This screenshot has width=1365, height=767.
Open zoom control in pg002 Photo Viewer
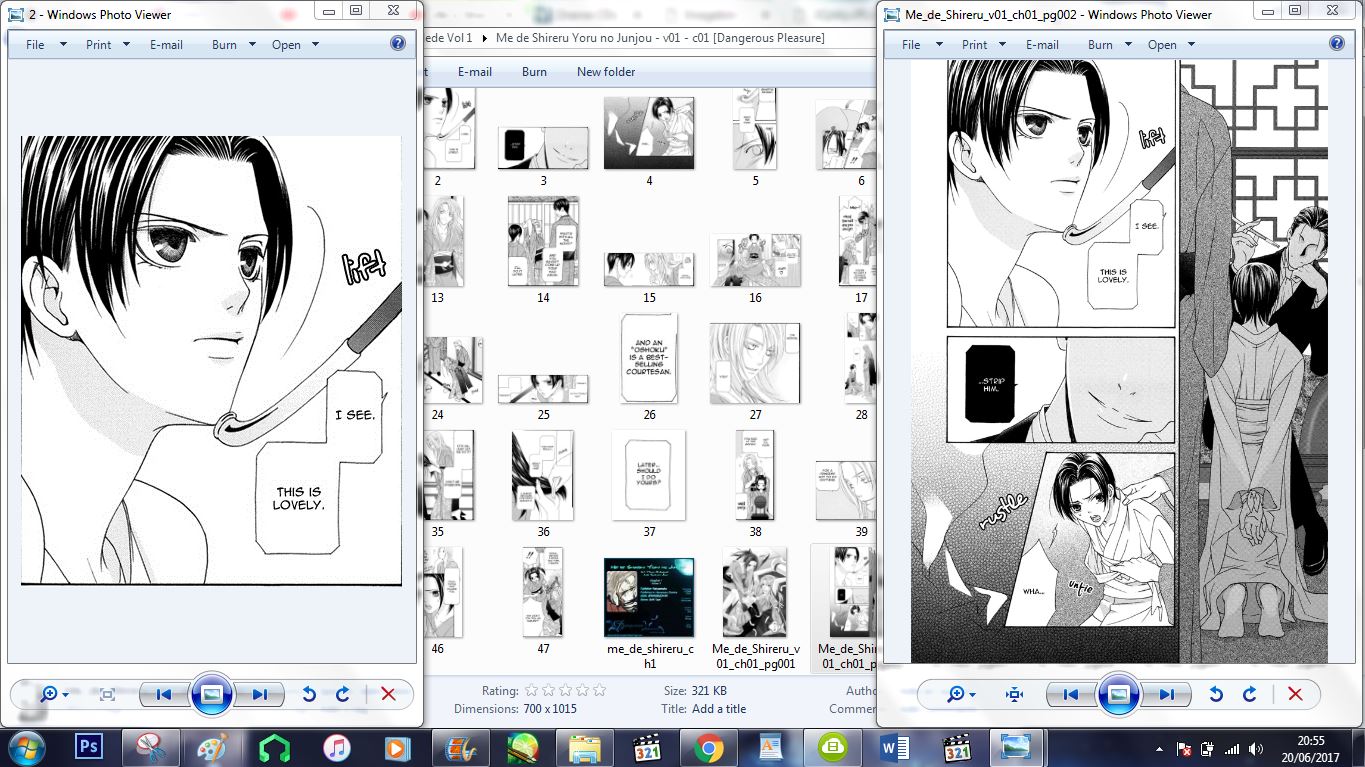961,694
